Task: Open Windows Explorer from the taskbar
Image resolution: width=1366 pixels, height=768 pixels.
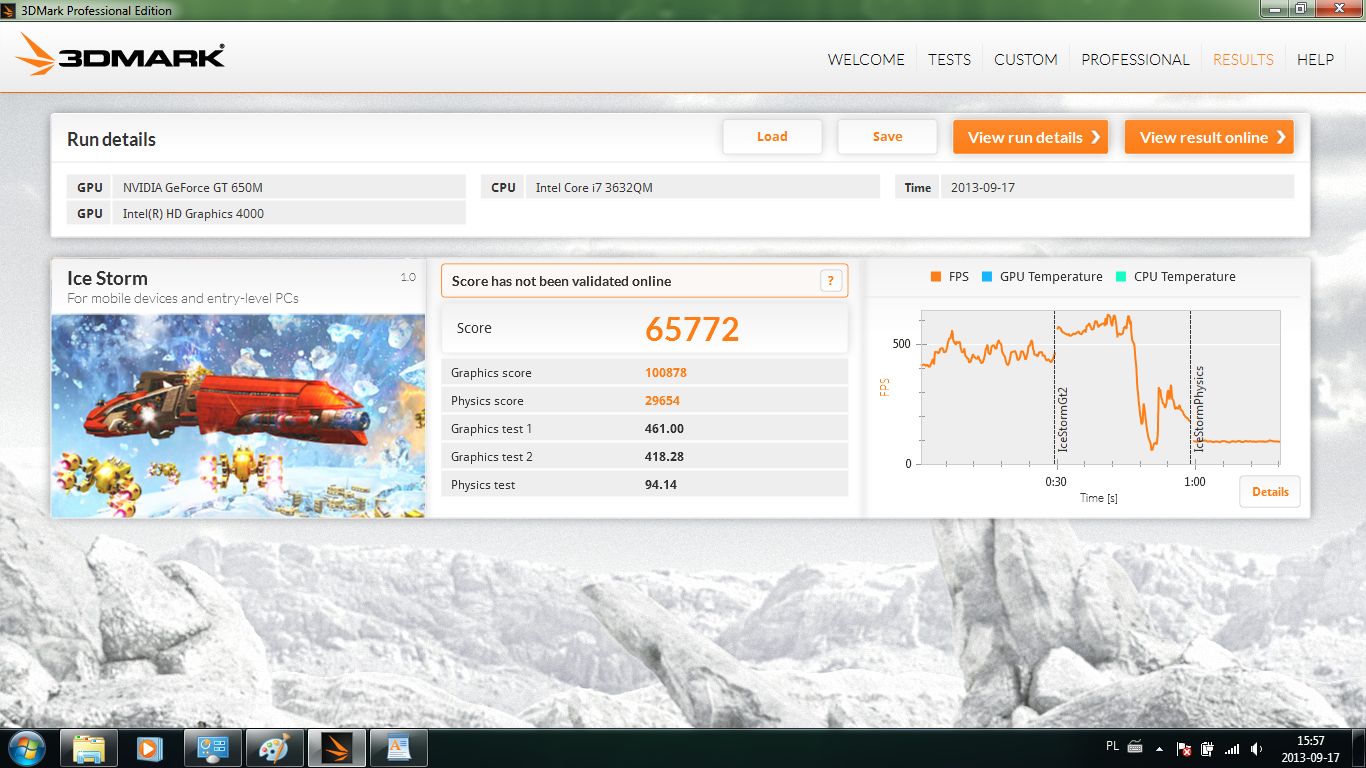Action: coord(89,748)
